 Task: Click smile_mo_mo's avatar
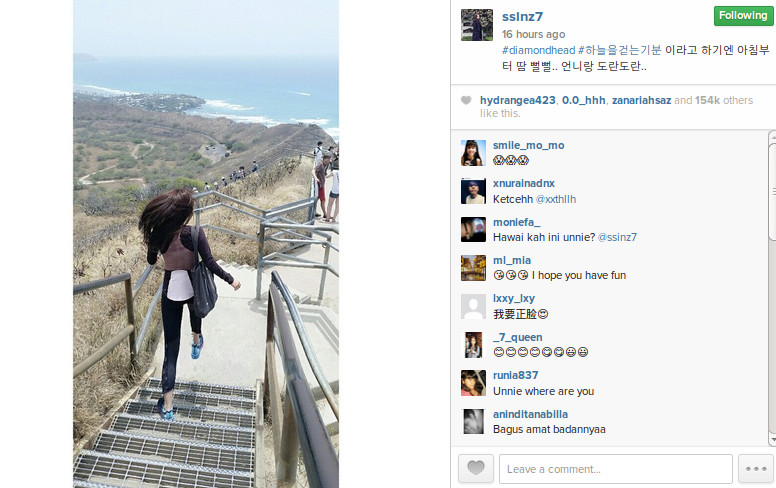pyautogui.click(x=473, y=152)
